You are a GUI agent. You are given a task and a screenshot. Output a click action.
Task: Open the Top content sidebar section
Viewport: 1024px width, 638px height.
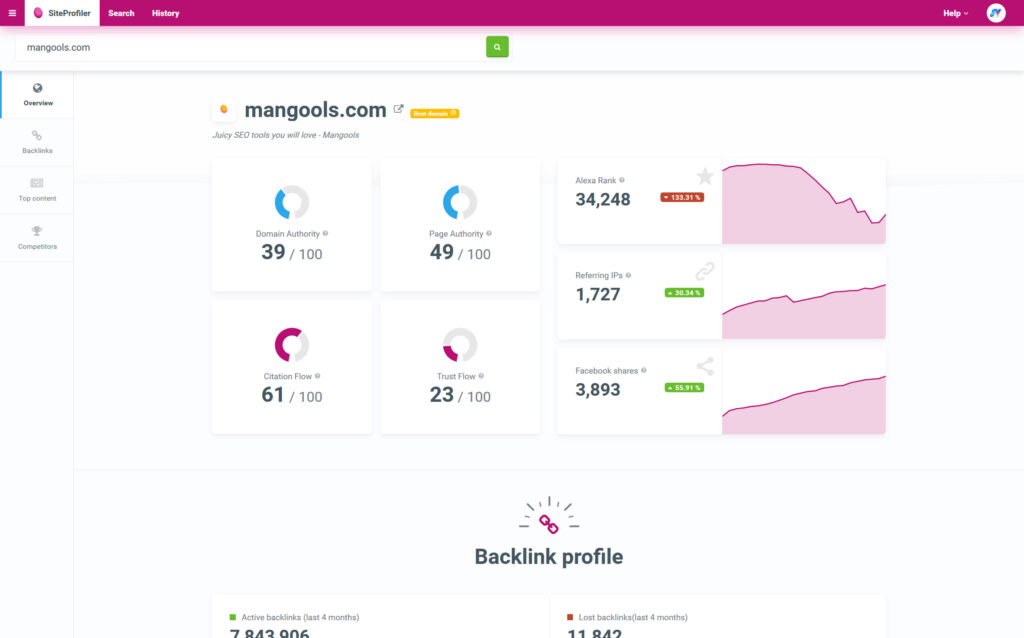[x=37, y=190]
